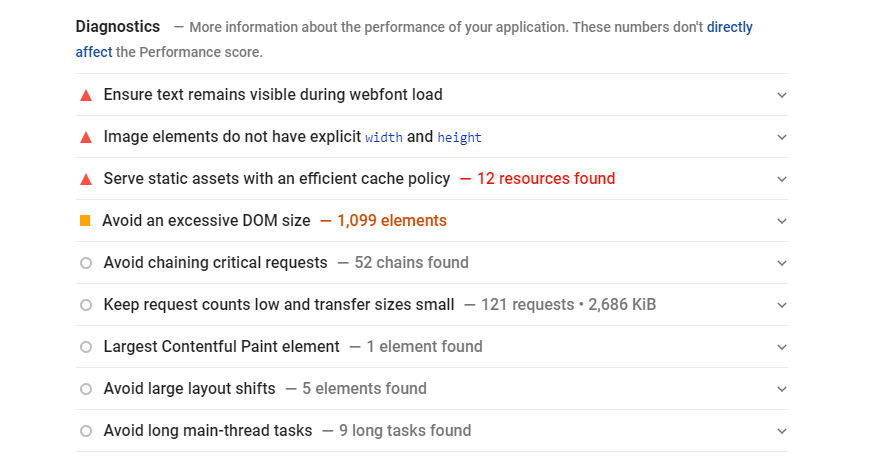Expand excessive DOM size chevron
Viewport: 882px width, 476px height.
pyautogui.click(x=782, y=221)
